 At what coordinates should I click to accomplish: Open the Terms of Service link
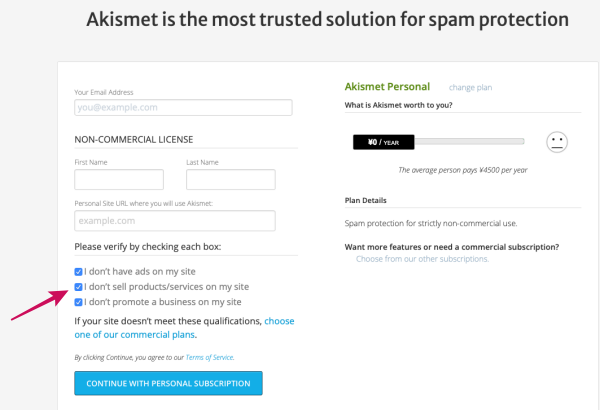(x=211, y=357)
